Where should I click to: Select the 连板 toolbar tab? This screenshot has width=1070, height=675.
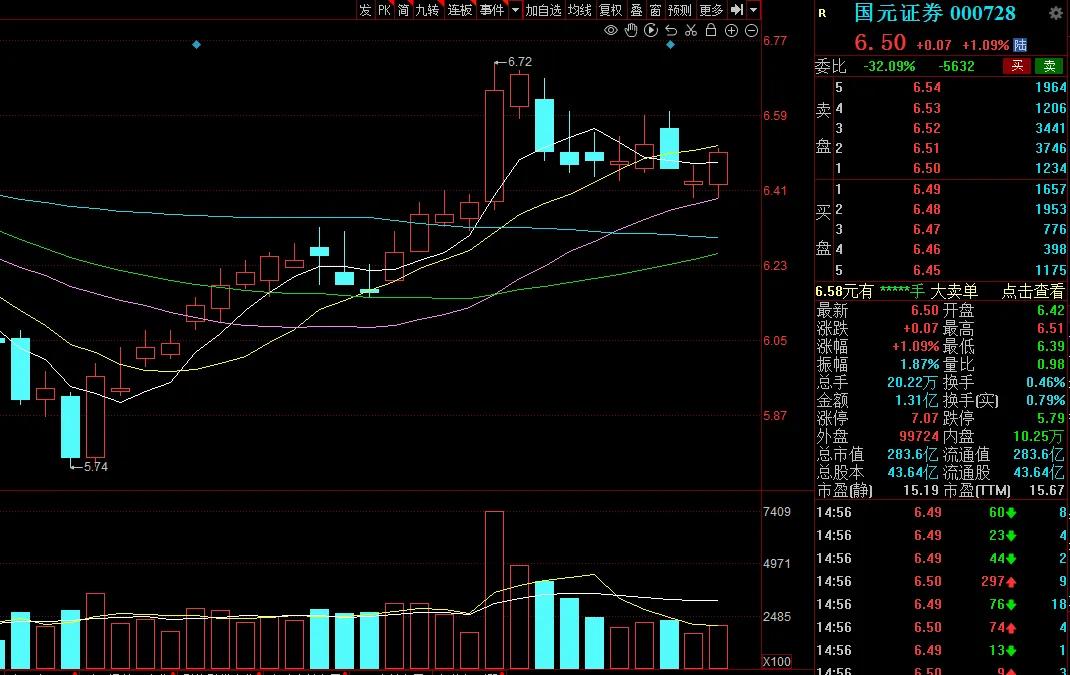click(x=460, y=10)
